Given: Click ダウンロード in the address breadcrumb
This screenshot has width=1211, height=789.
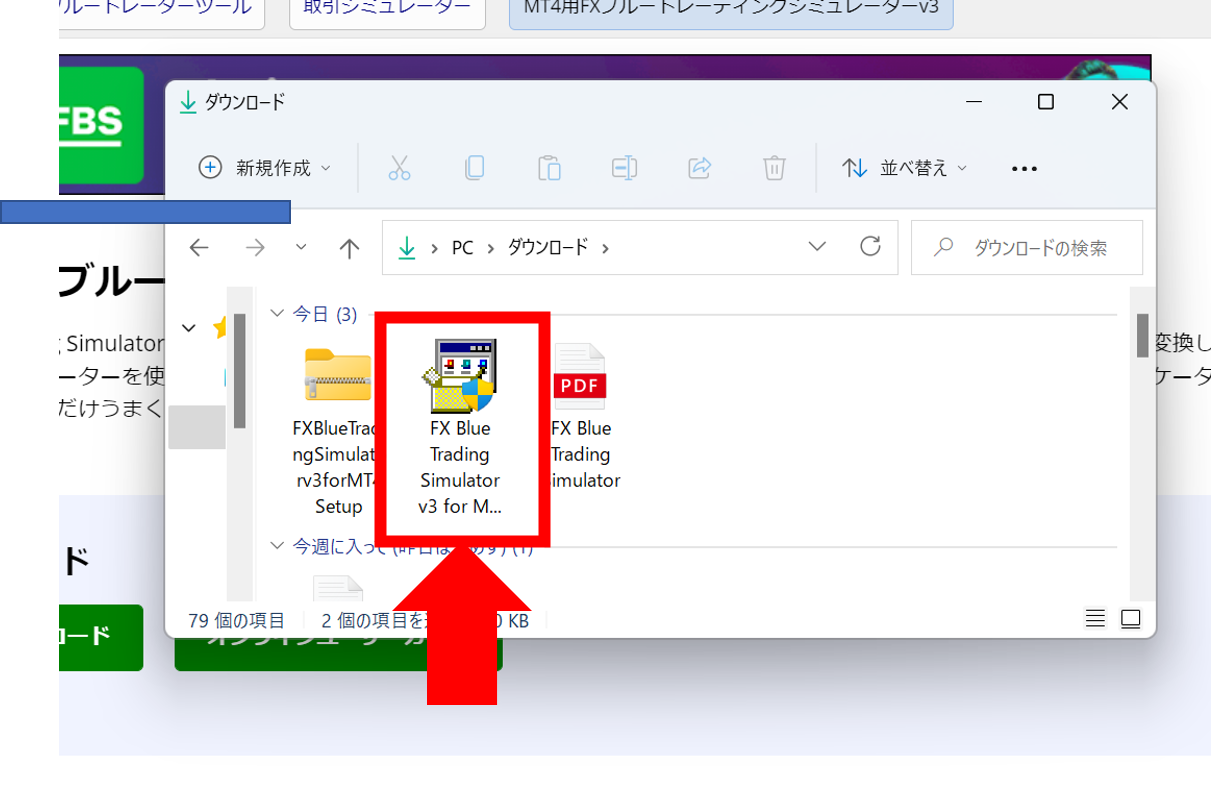Looking at the screenshot, I should (x=548, y=247).
